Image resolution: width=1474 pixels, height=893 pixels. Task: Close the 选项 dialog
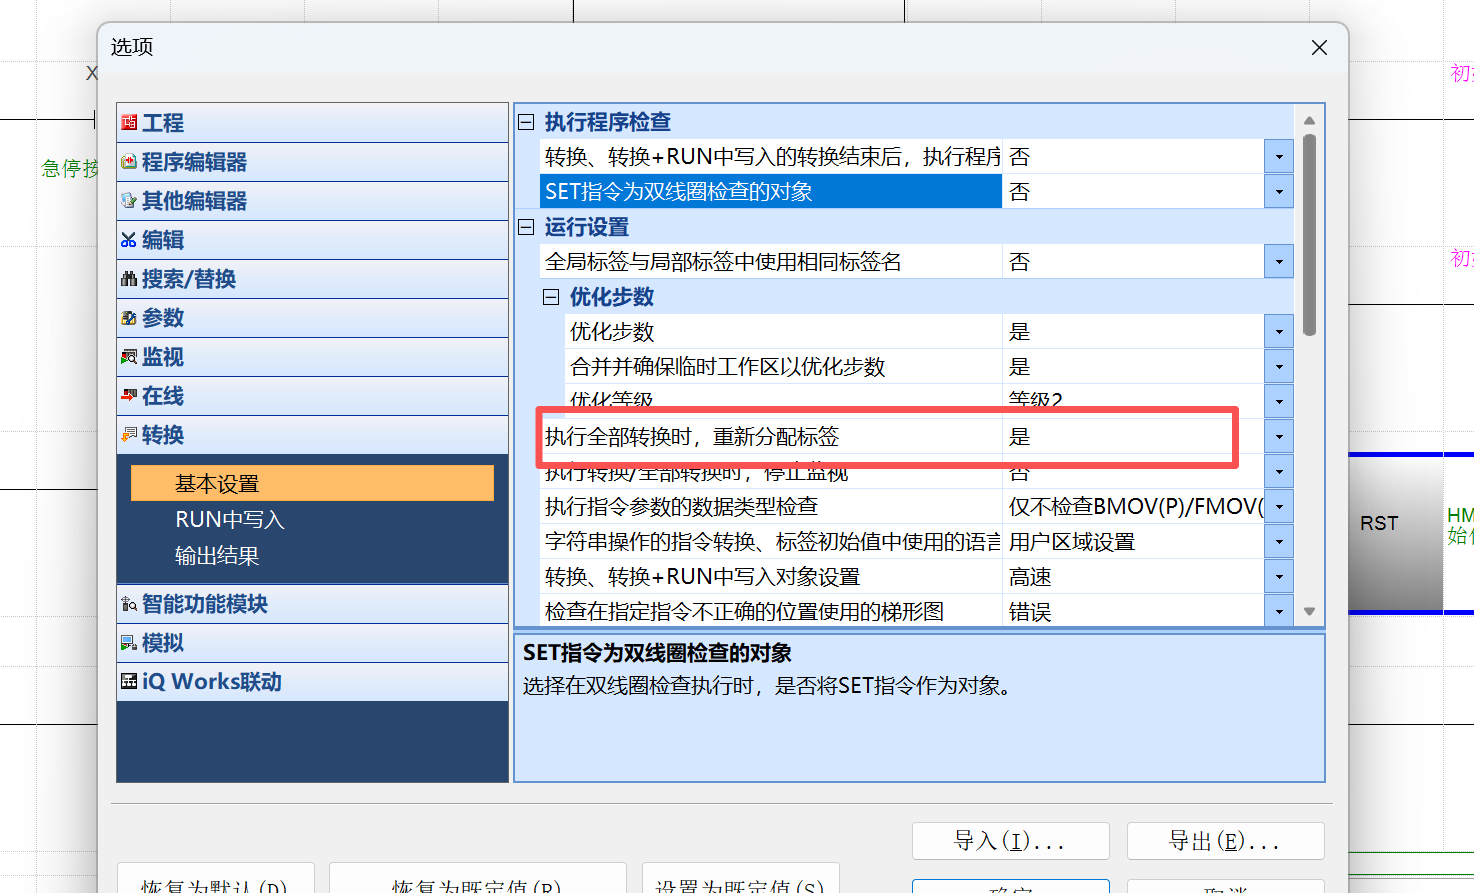[1319, 48]
